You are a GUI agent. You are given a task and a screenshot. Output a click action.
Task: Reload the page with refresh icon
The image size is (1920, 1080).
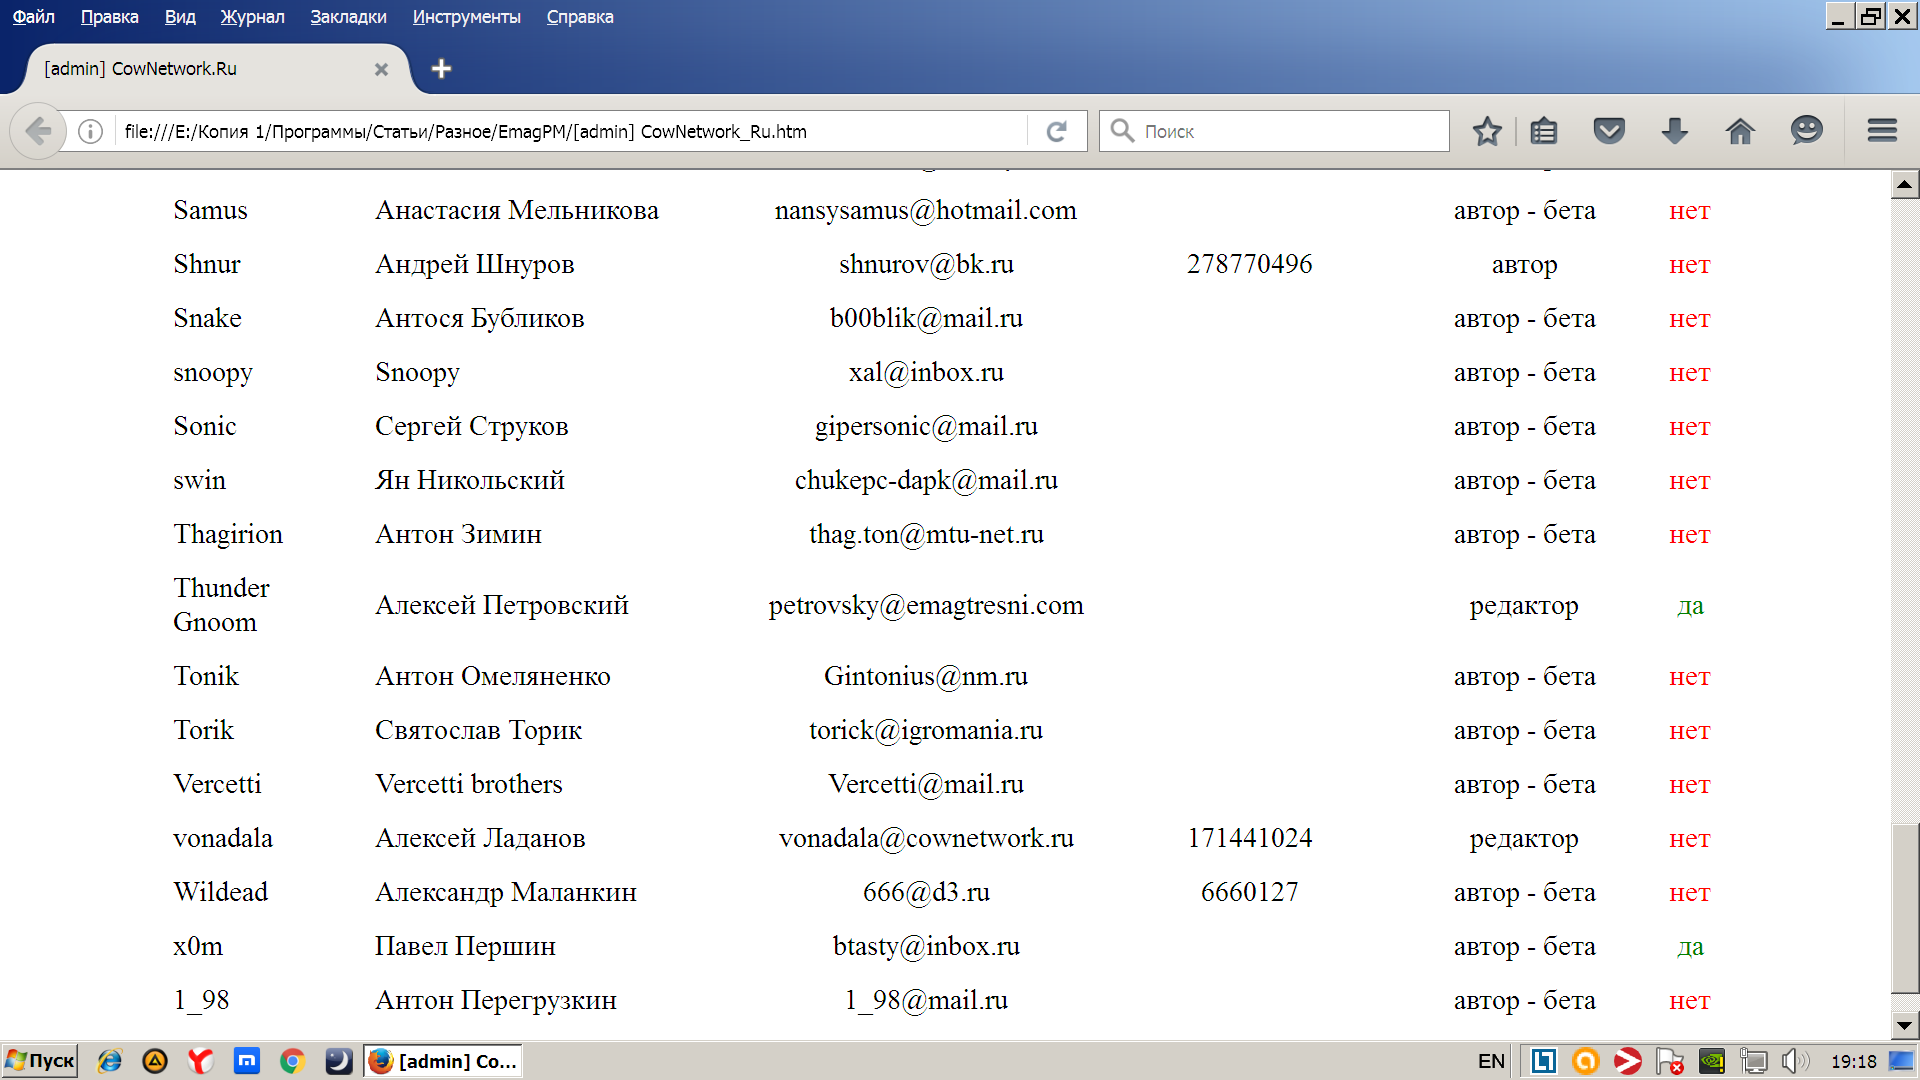(x=1057, y=131)
